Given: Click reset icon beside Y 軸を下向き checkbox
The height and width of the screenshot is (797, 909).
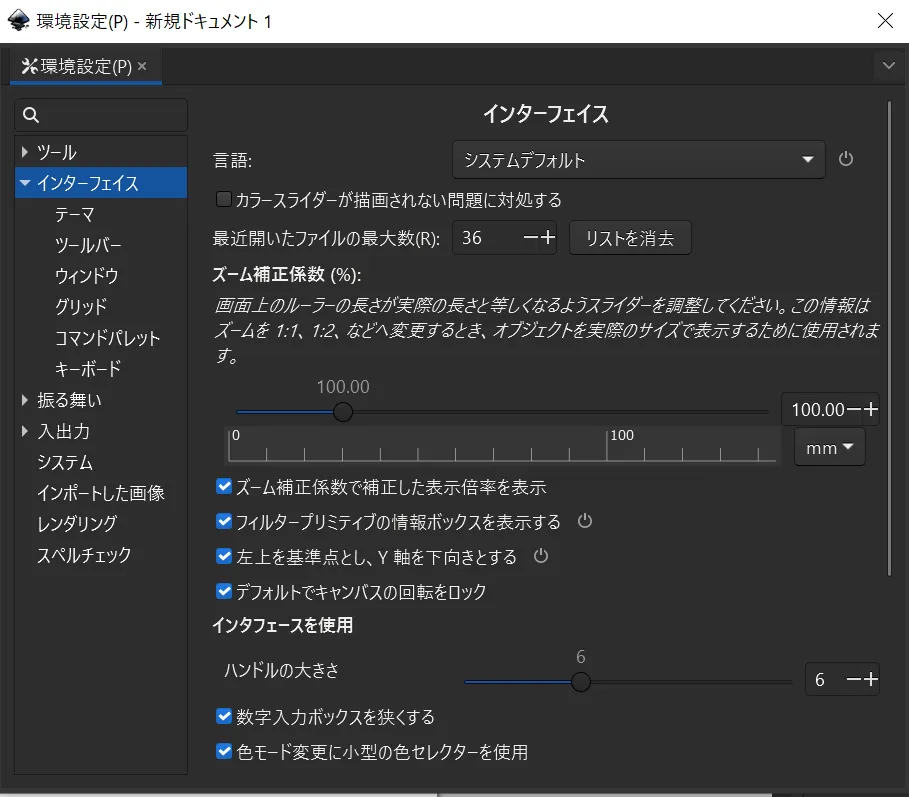Looking at the screenshot, I should point(541,556).
